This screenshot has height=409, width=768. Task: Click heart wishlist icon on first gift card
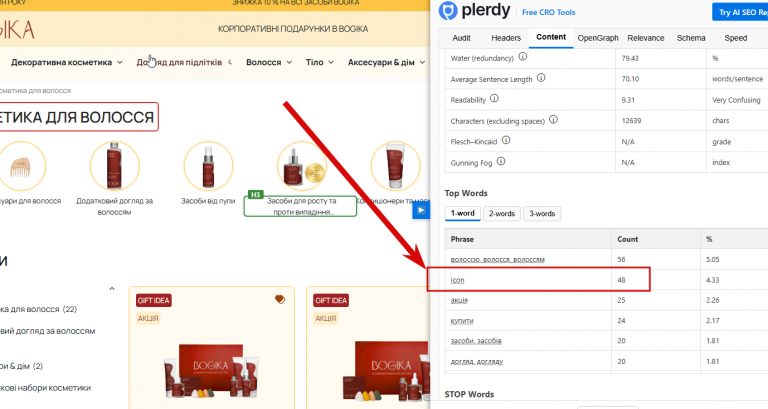coord(280,299)
